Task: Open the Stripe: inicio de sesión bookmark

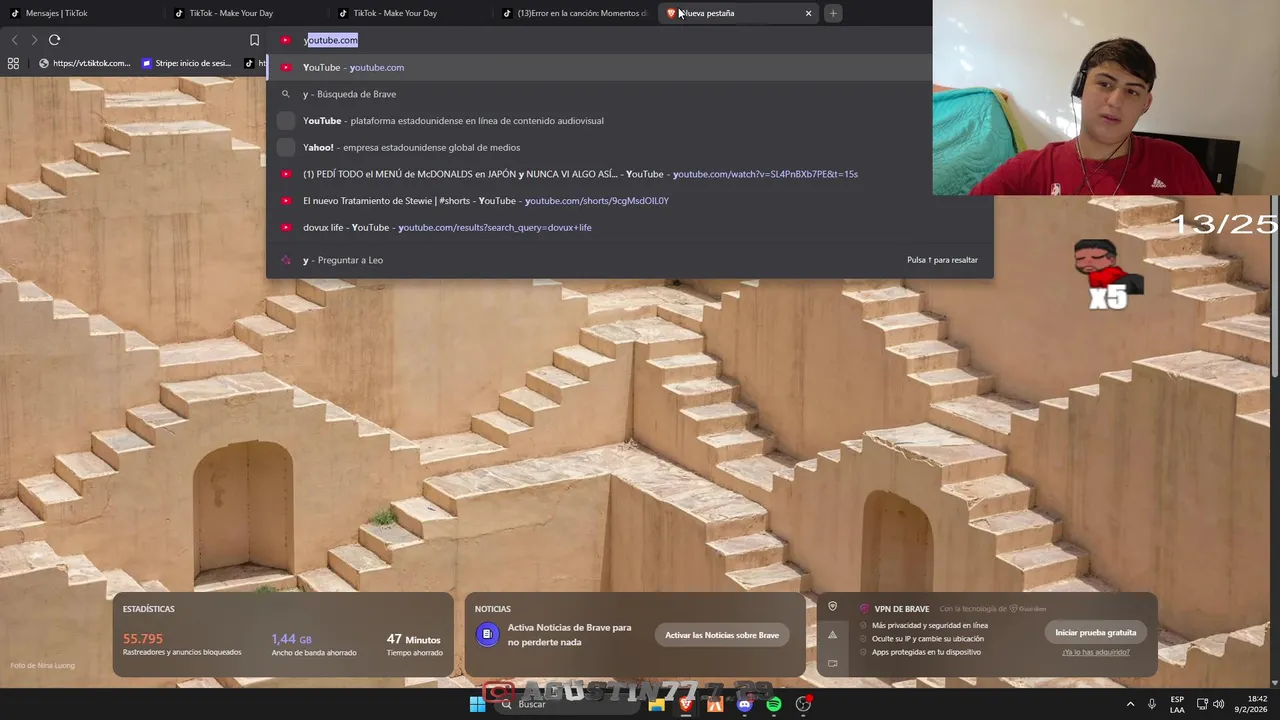Action: click(186, 63)
